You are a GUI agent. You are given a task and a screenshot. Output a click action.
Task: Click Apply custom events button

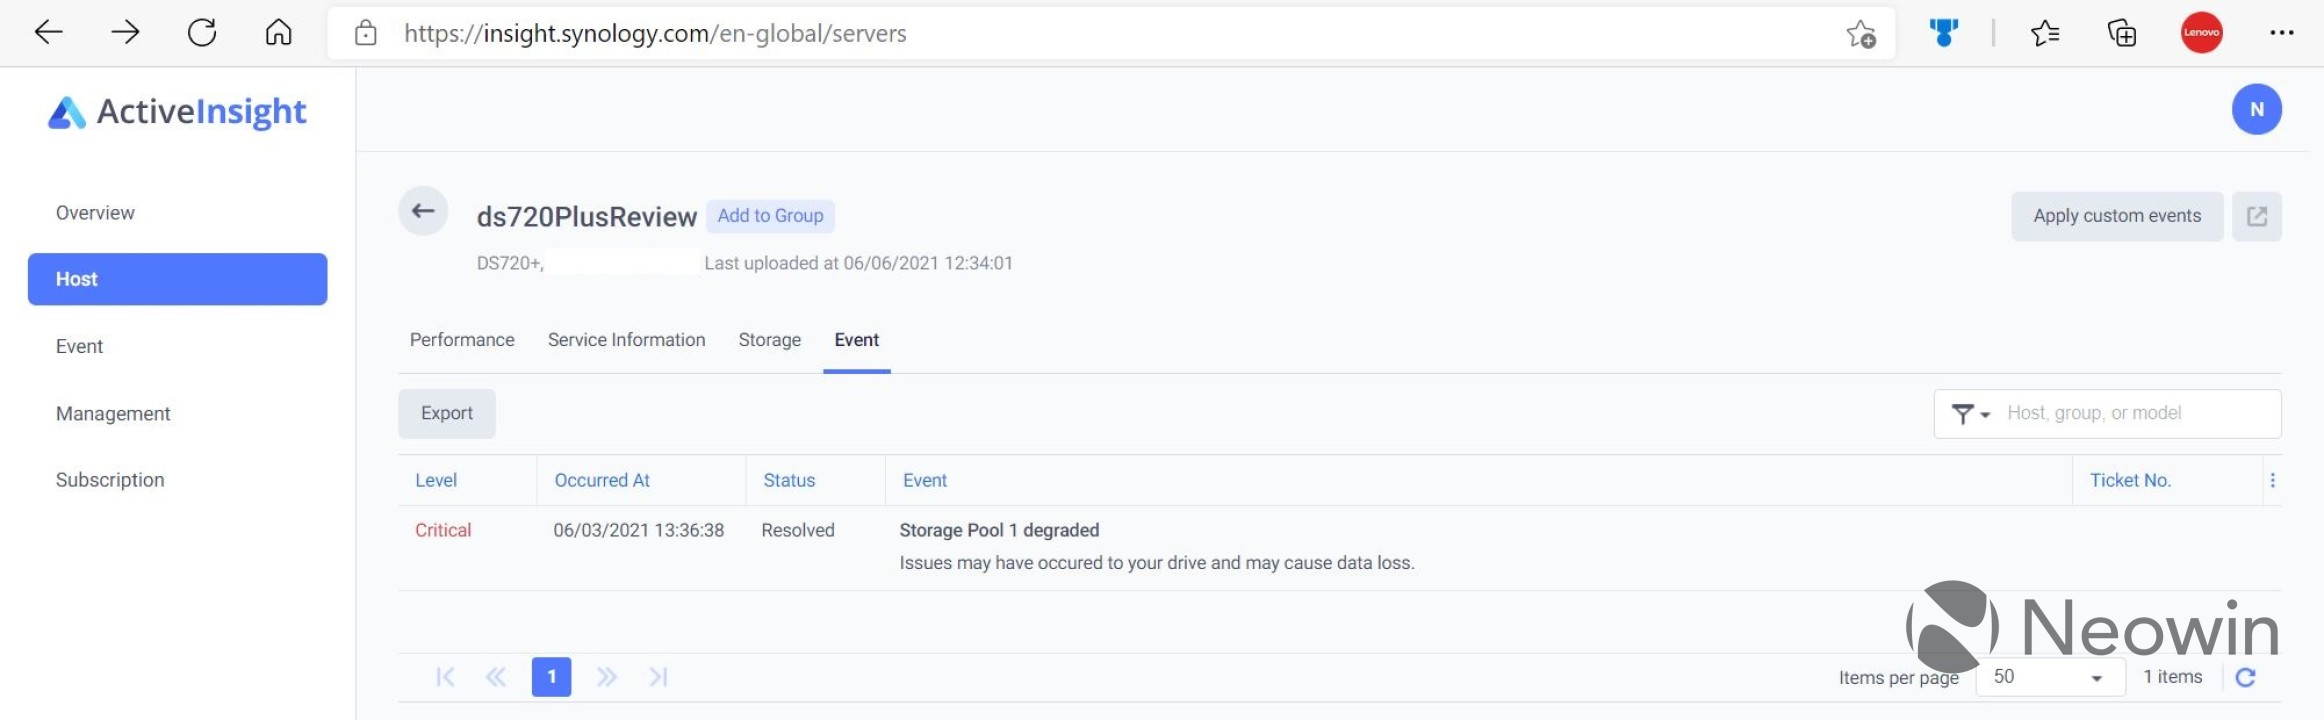point(2117,216)
